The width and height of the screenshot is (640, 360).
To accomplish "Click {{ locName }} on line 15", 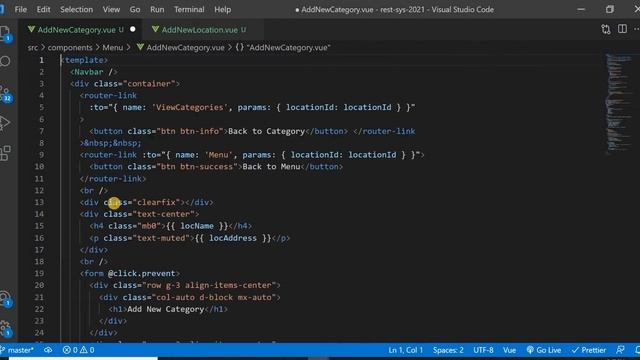I will (197, 226).
